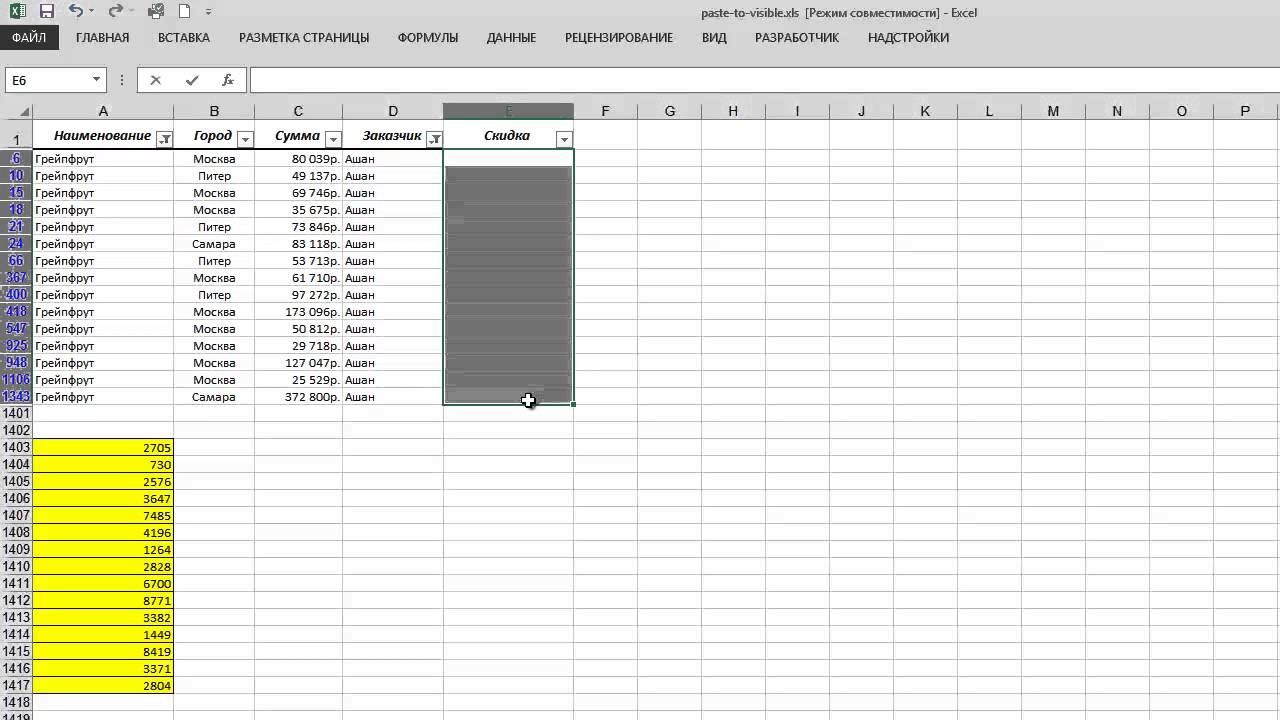Select yellow cell with value 730
This screenshot has height=720, width=1280.
pos(103,464)
